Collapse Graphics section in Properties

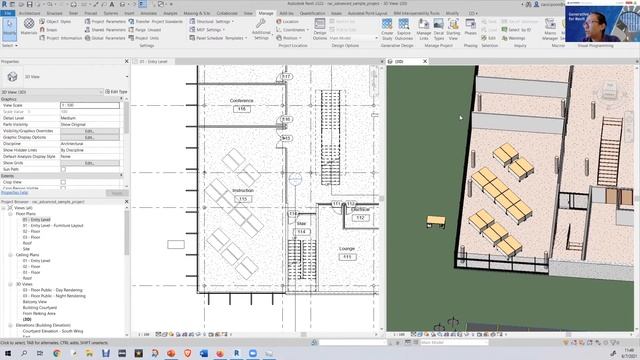[121, 99]
